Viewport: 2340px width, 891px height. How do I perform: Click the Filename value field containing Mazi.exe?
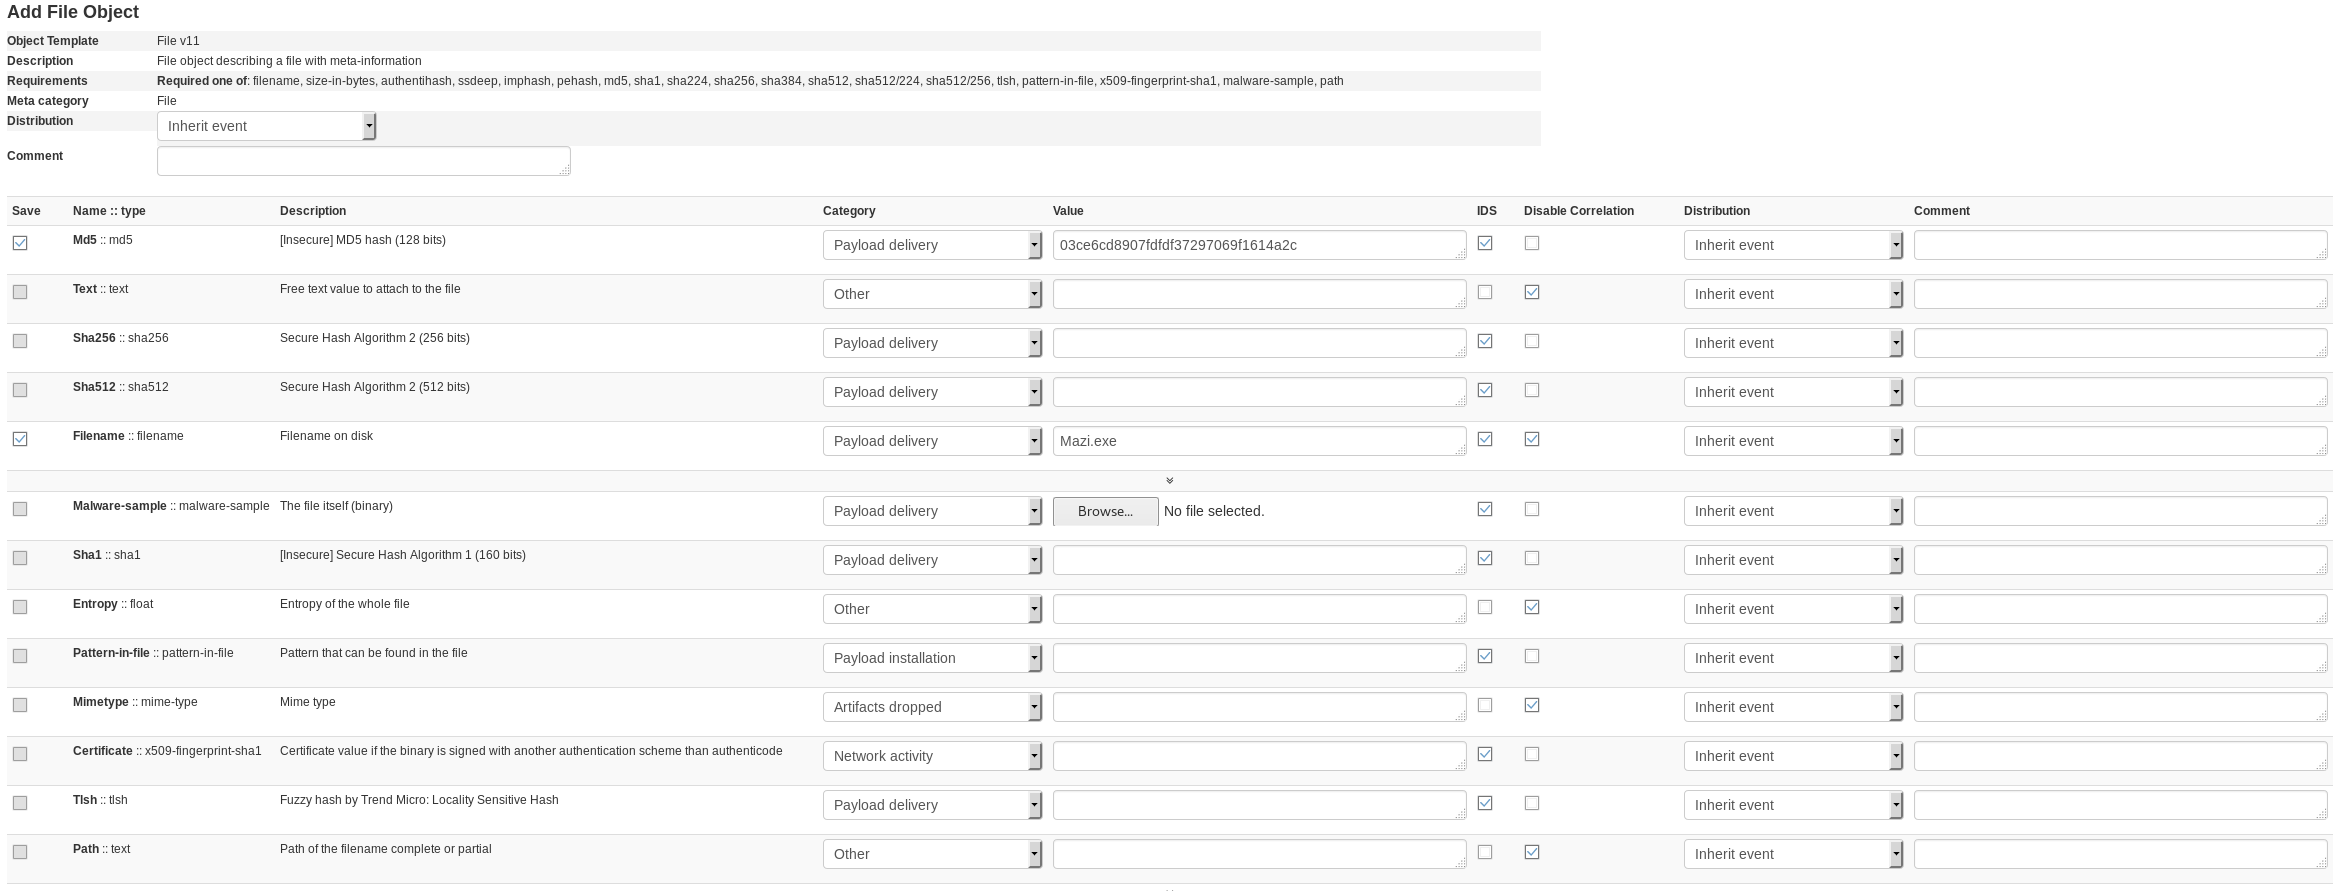1258,441
